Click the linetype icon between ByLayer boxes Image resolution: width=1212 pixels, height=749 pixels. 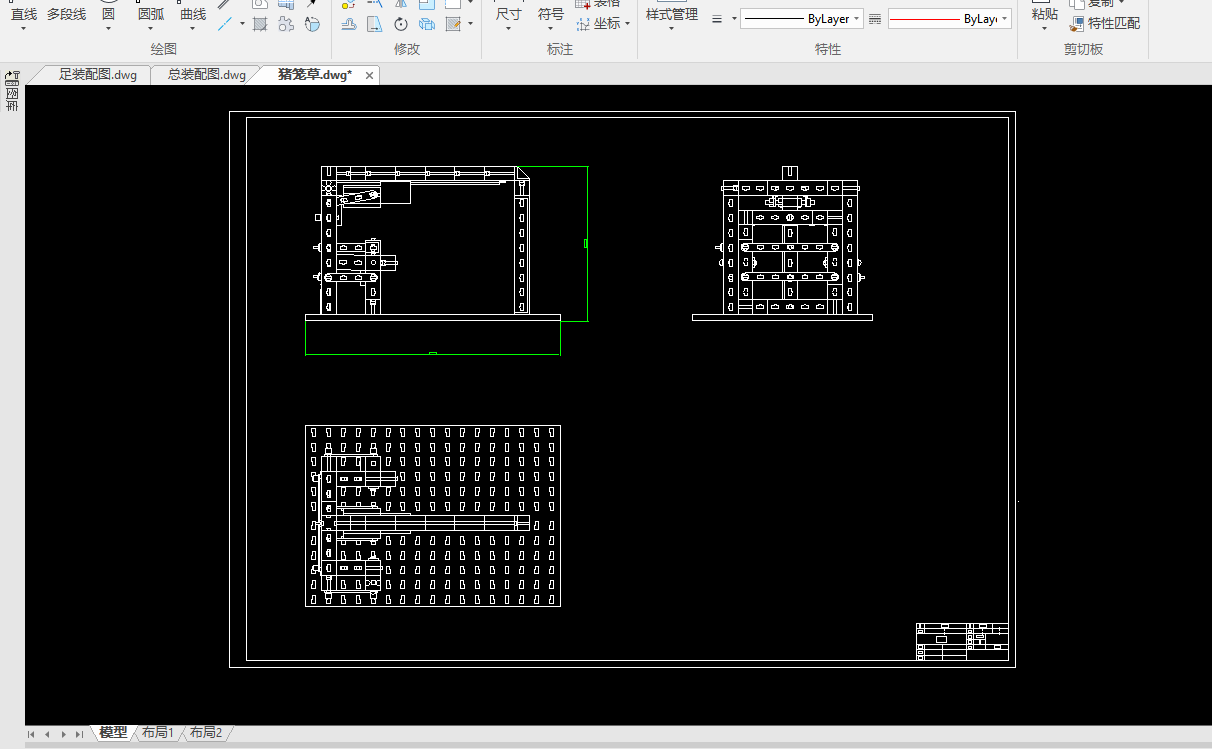875,19
